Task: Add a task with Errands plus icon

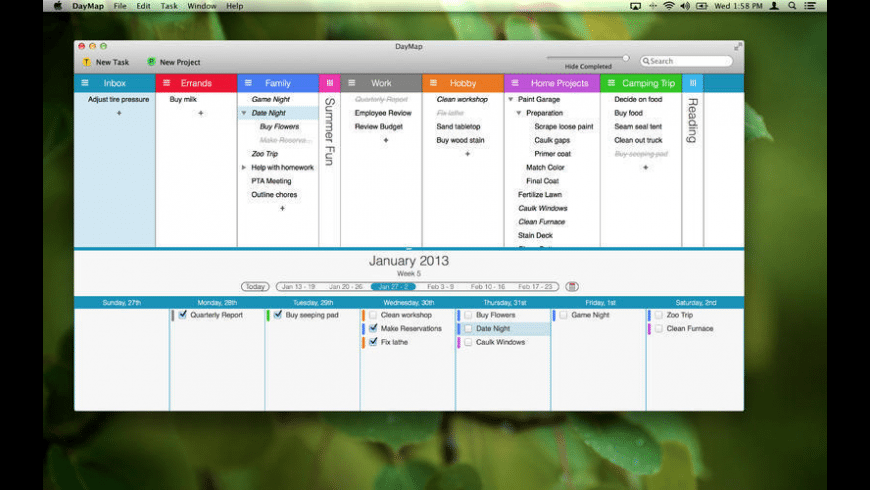Action: tap(201, 113)
